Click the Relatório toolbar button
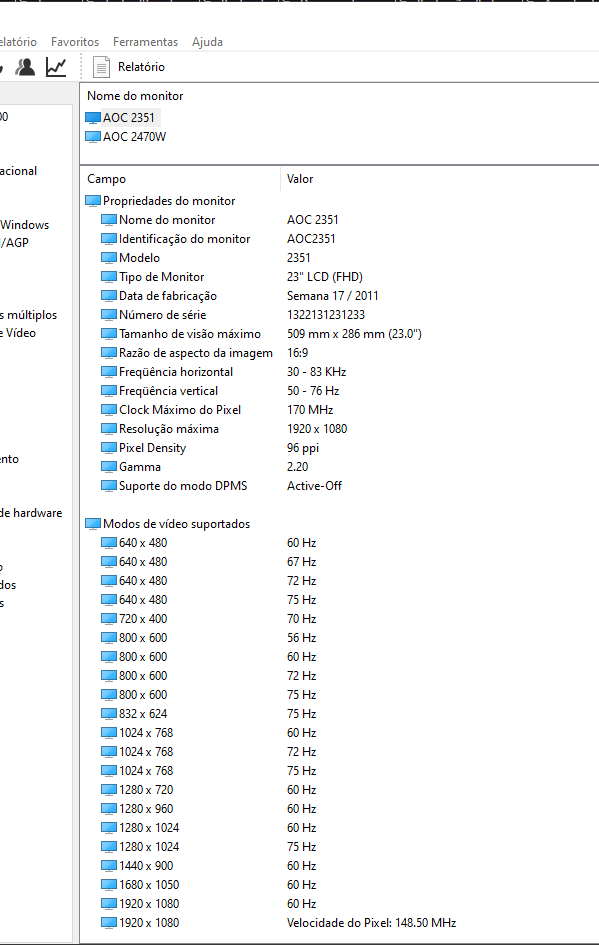Screen dimensions: 599x945 (x=129, y=67)
